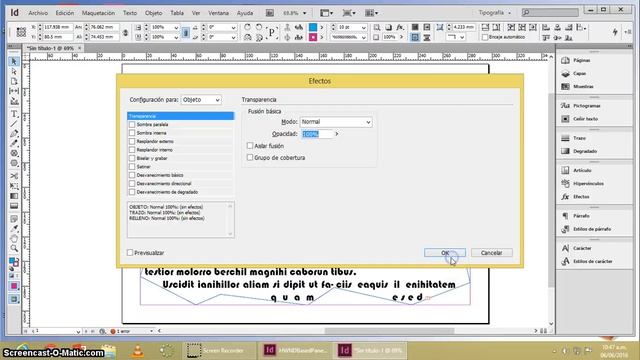Enable the Bisel y grabar checkbox

132,158
